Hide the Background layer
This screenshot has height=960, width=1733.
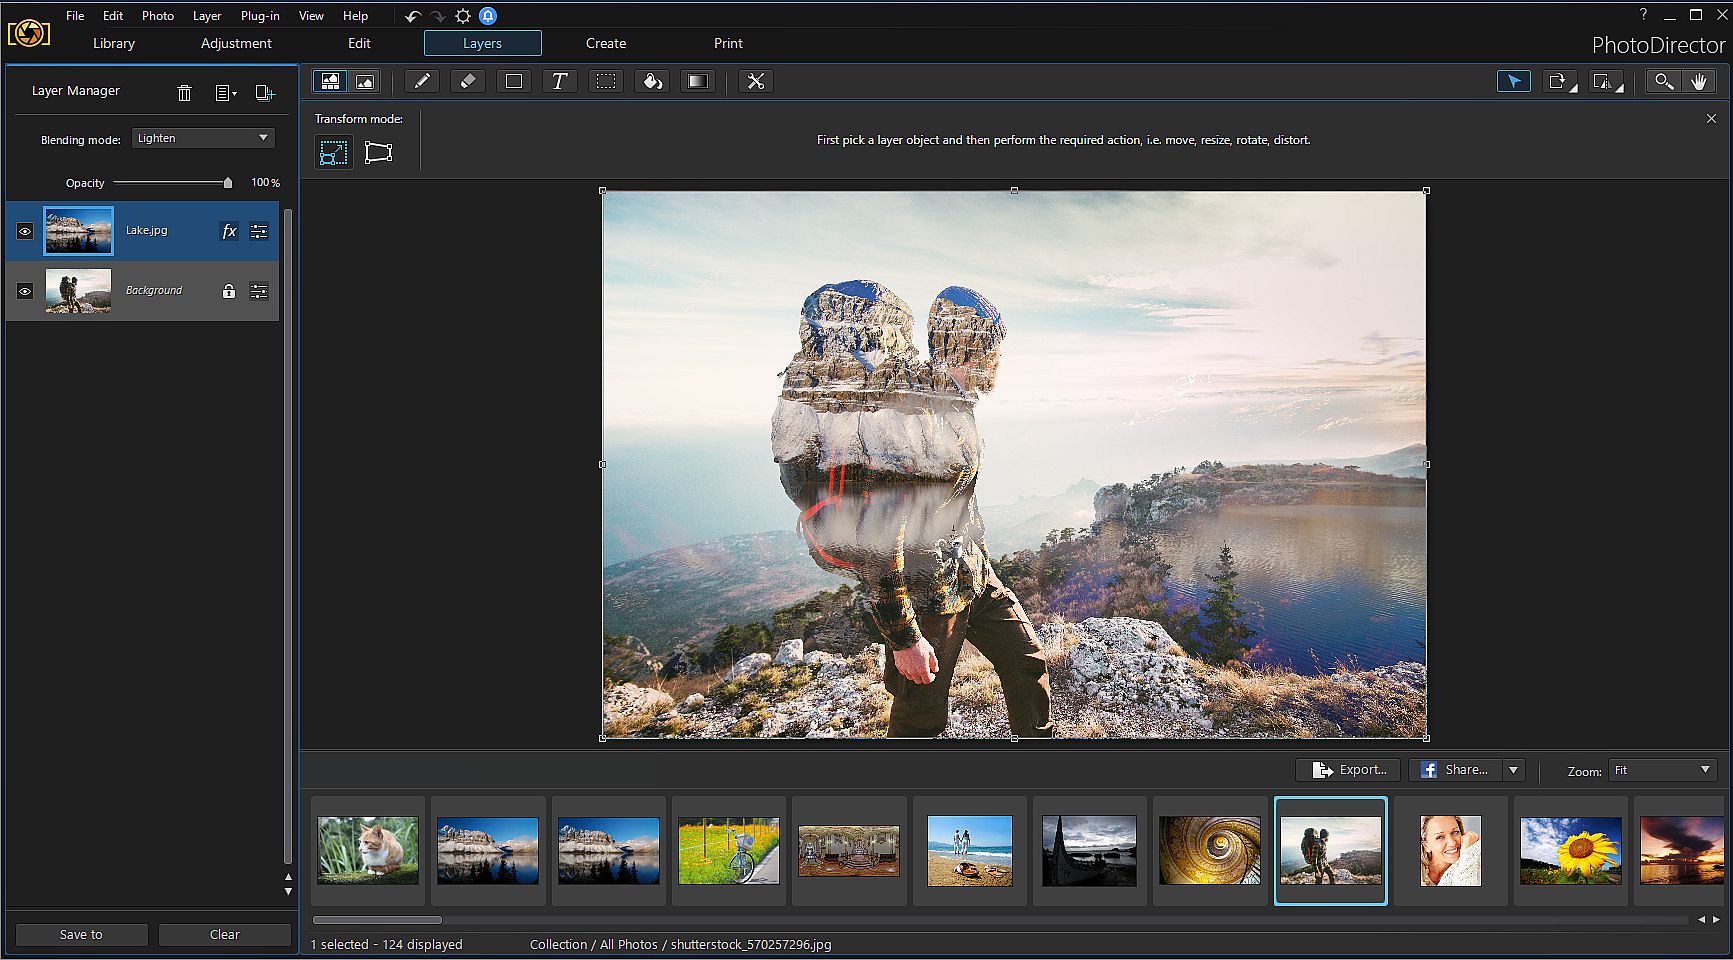(25, 291)
